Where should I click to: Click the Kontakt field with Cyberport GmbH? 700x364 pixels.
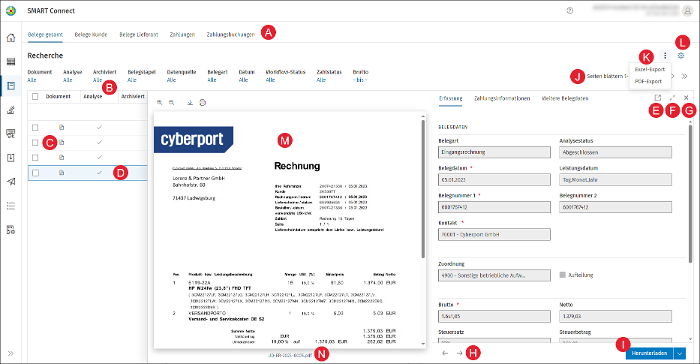click(x=494, y=234)
